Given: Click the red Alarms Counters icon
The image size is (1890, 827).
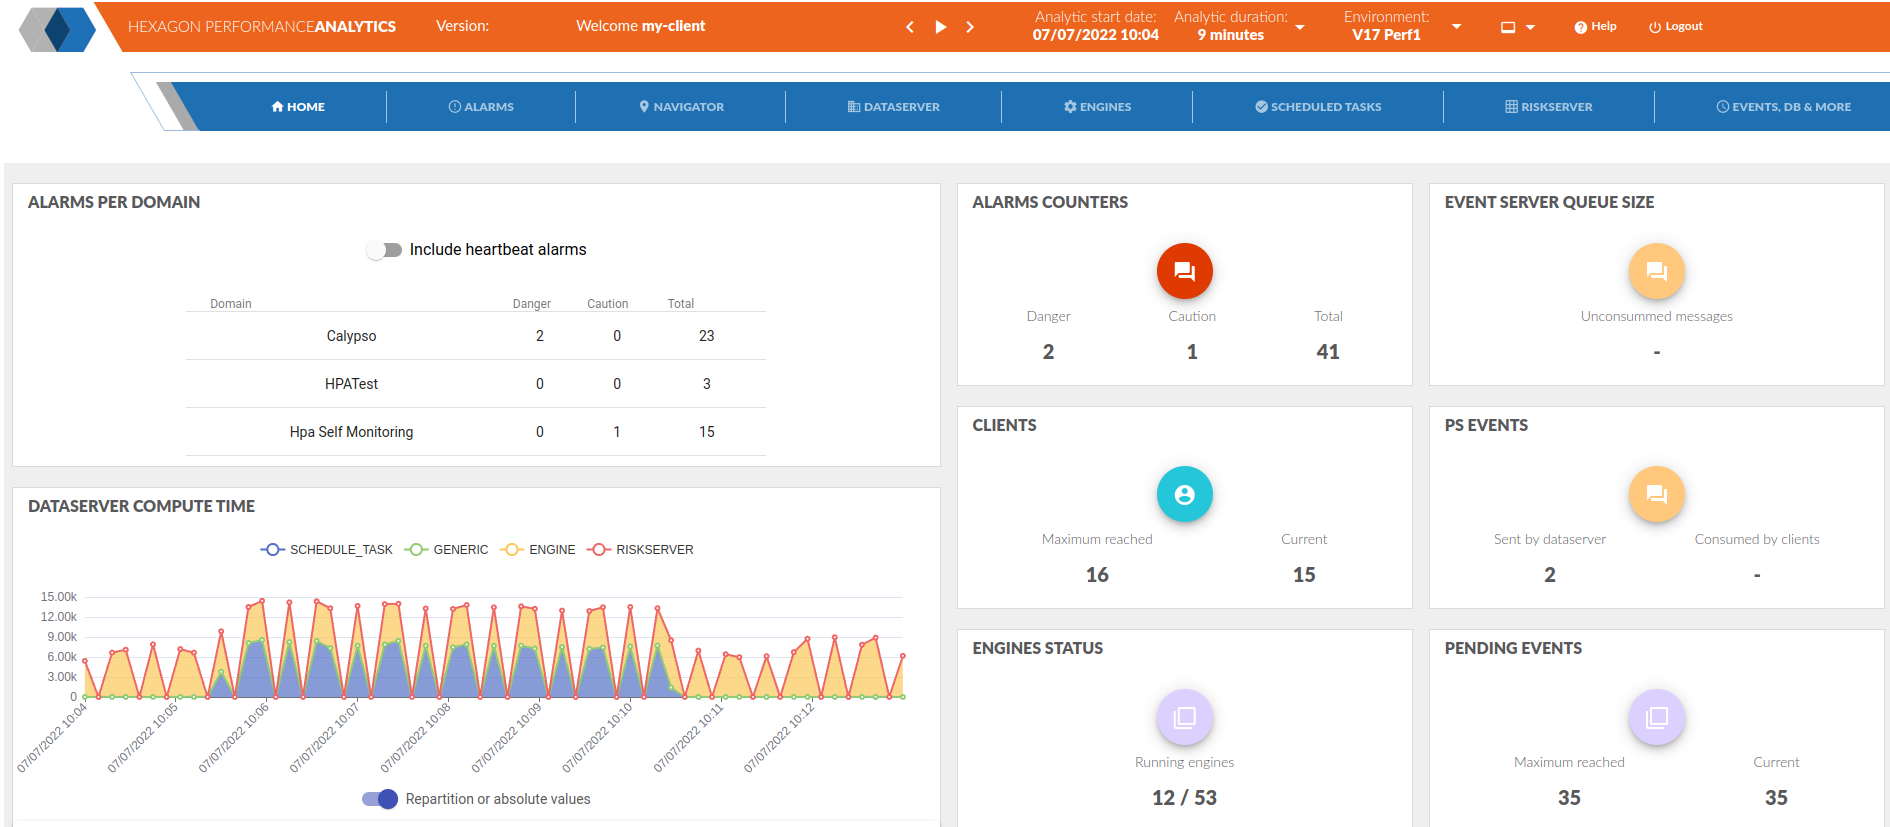Looking at the screenshot, I should click(1184, 271).
